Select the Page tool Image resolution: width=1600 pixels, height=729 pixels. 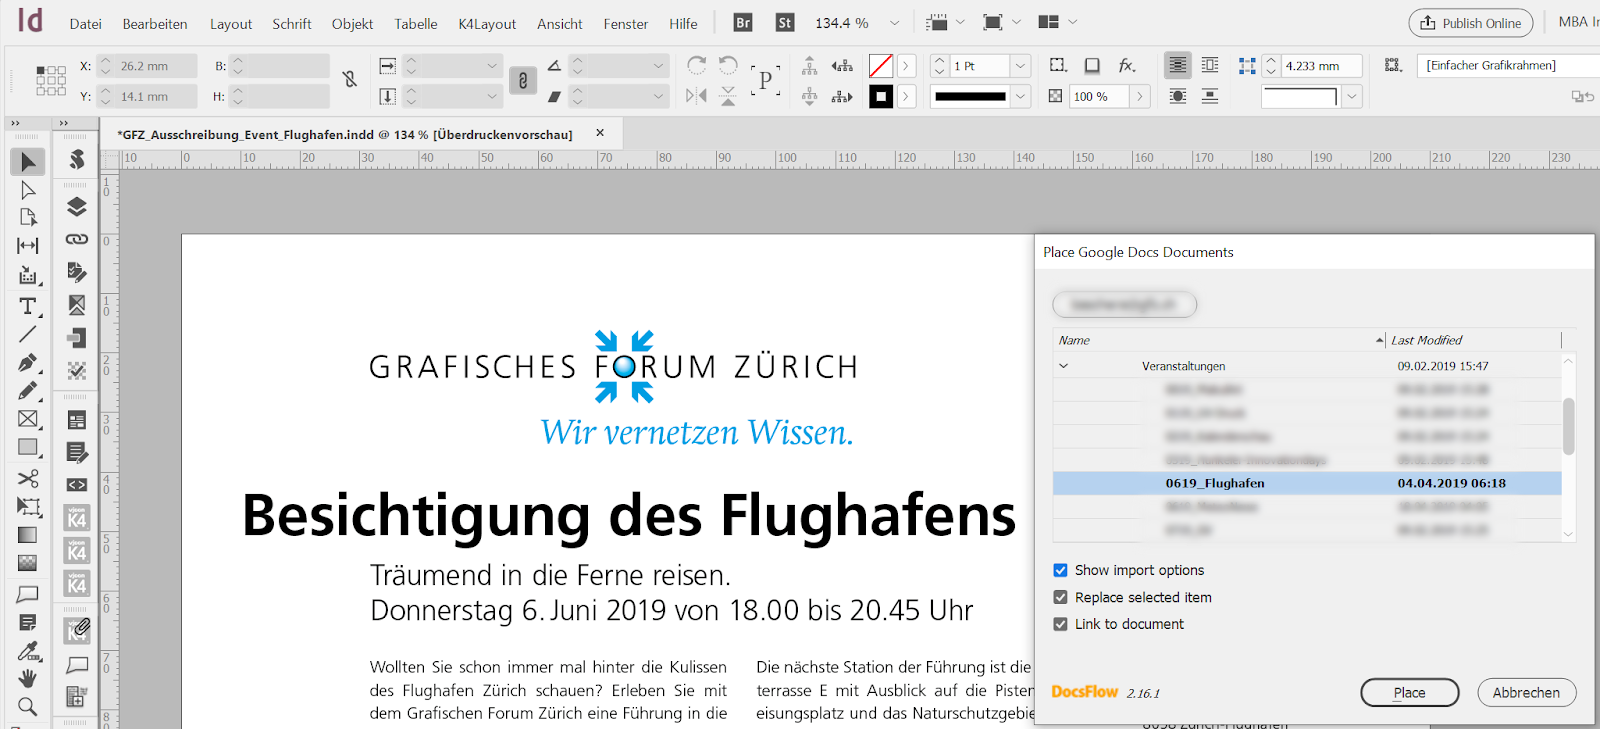[28, 217]
